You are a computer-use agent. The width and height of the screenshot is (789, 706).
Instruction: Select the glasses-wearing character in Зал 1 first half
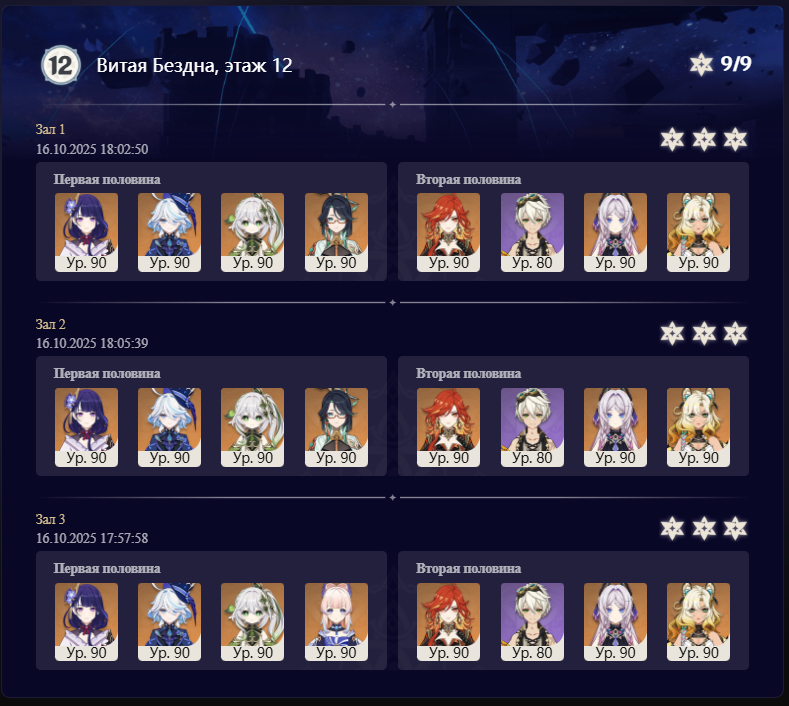(336, 232)
